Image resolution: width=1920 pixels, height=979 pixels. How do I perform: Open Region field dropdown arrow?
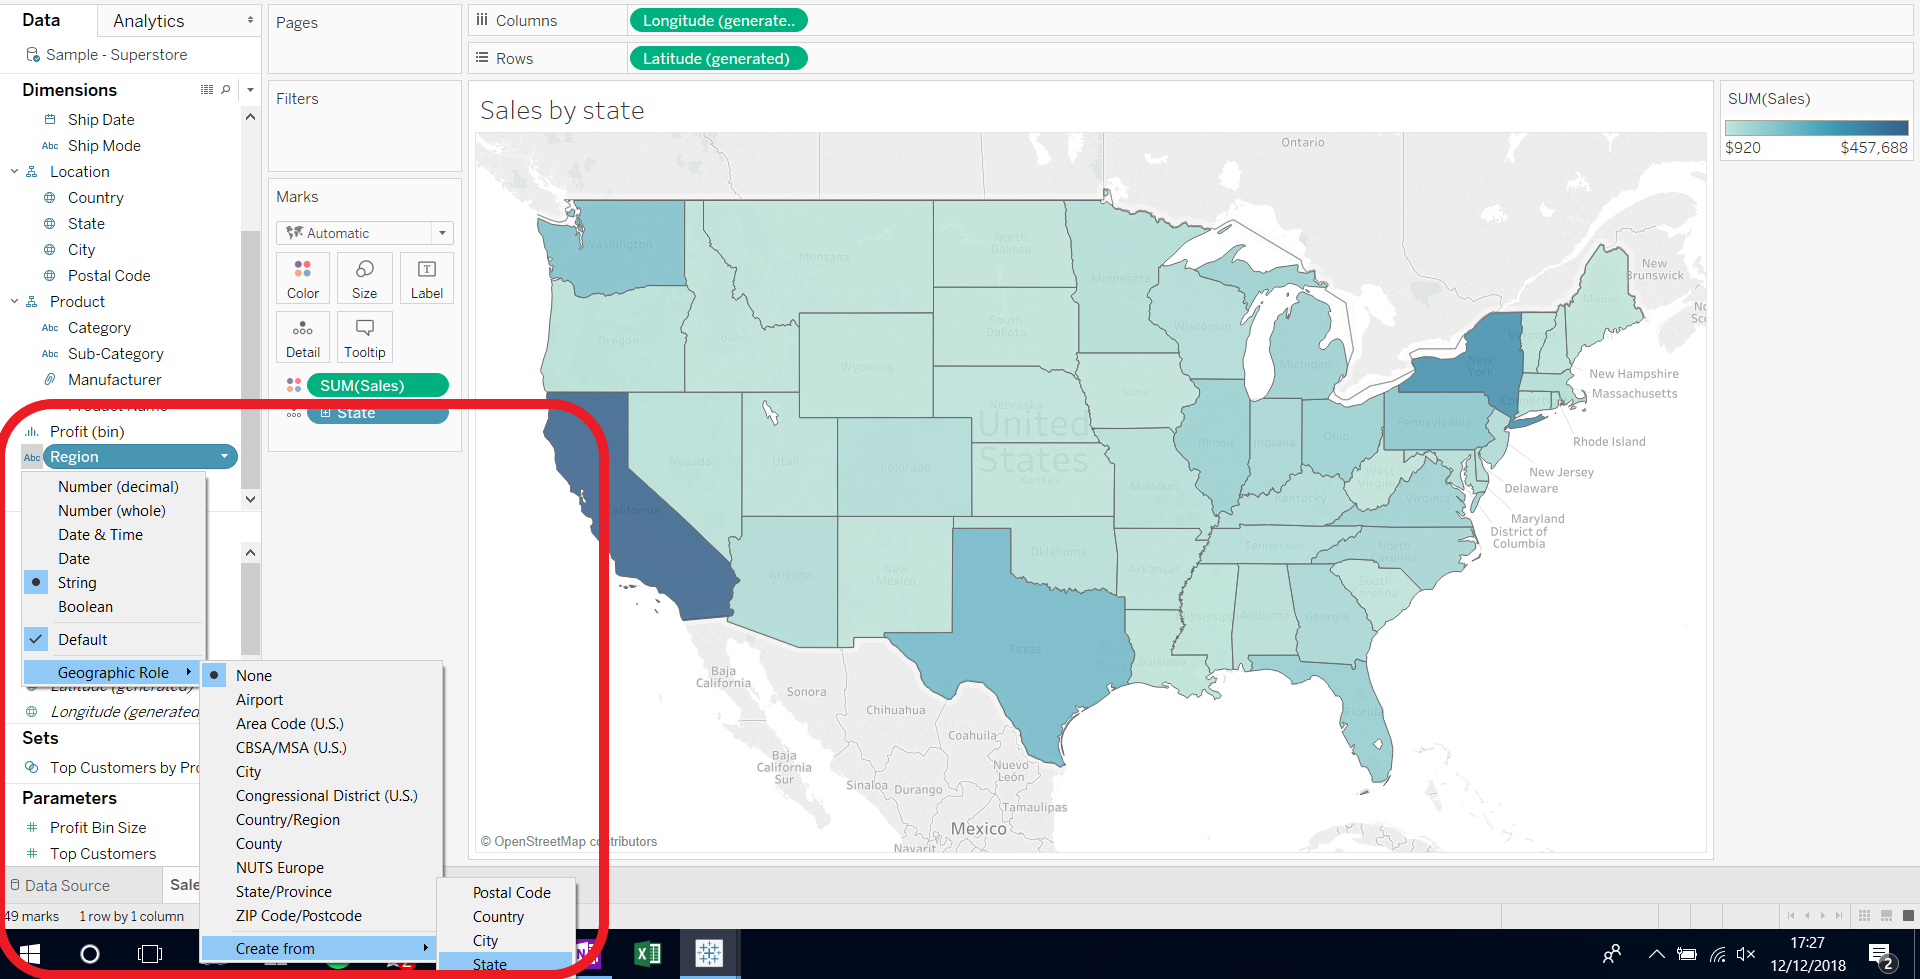[x=224, y=457]
